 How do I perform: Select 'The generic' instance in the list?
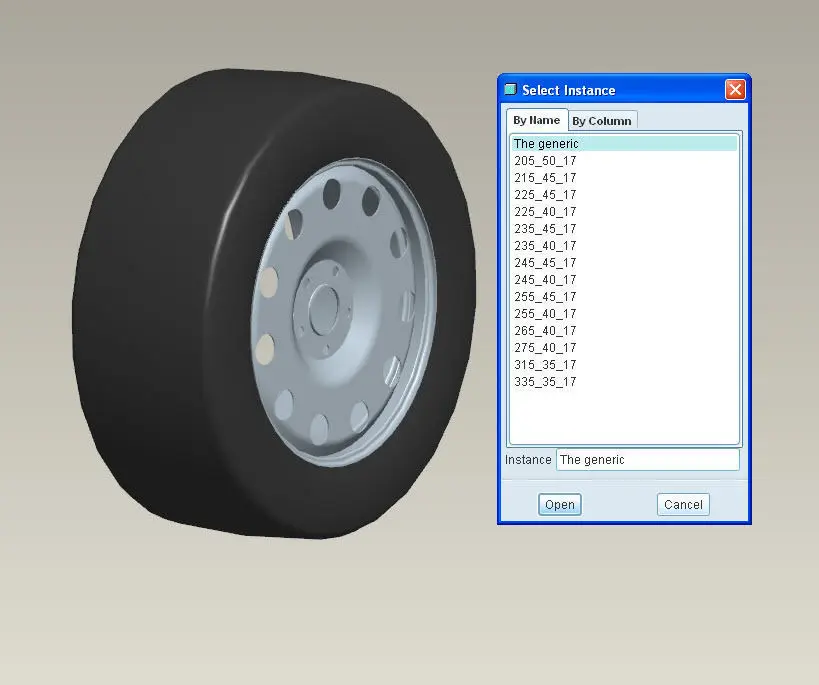pyautogui.click(x=624, y=144)
